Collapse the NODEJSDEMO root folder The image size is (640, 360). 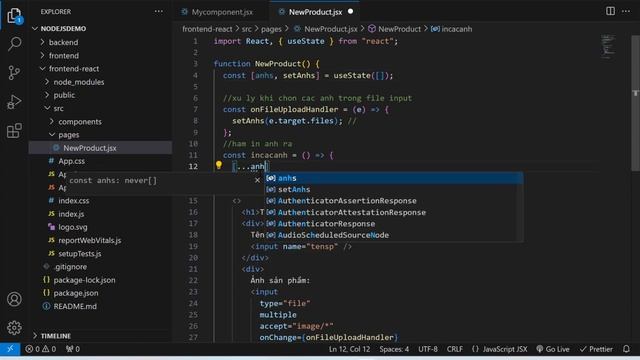[x=100, y=29]
